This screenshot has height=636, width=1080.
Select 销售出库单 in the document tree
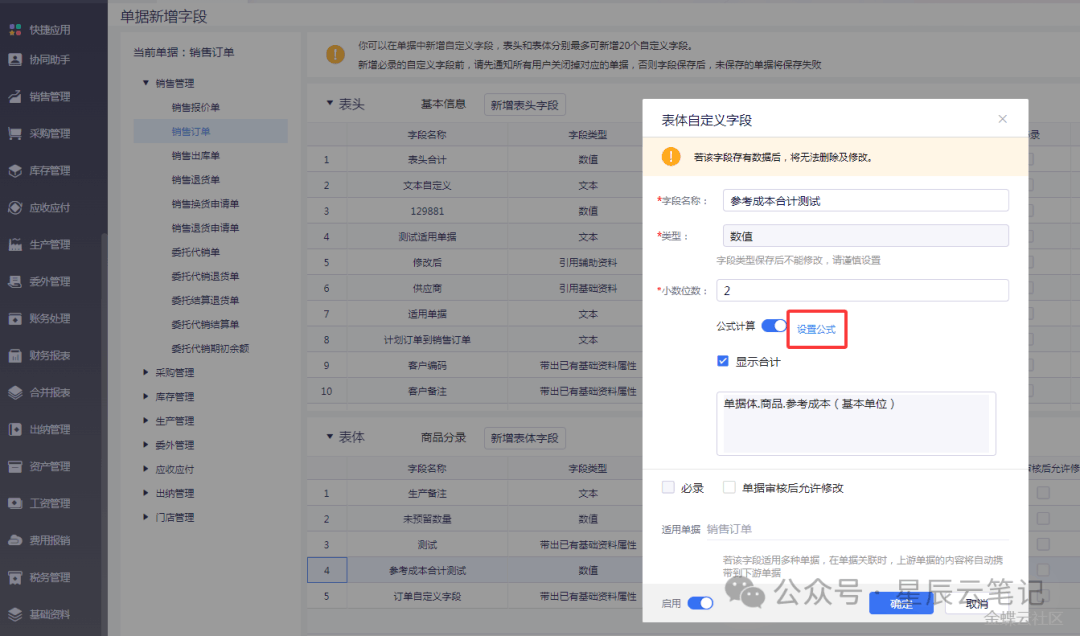click(x=195, y=156)
